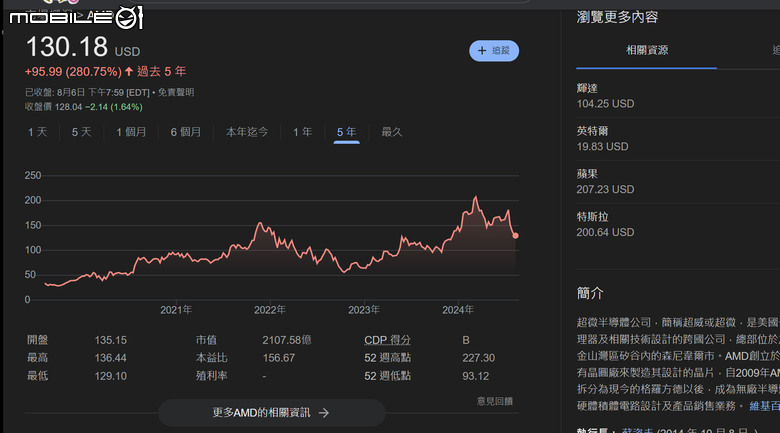Select the 1 天 time range tab
The width and height of the screenshot is (780, 433).
pos(37,132)
